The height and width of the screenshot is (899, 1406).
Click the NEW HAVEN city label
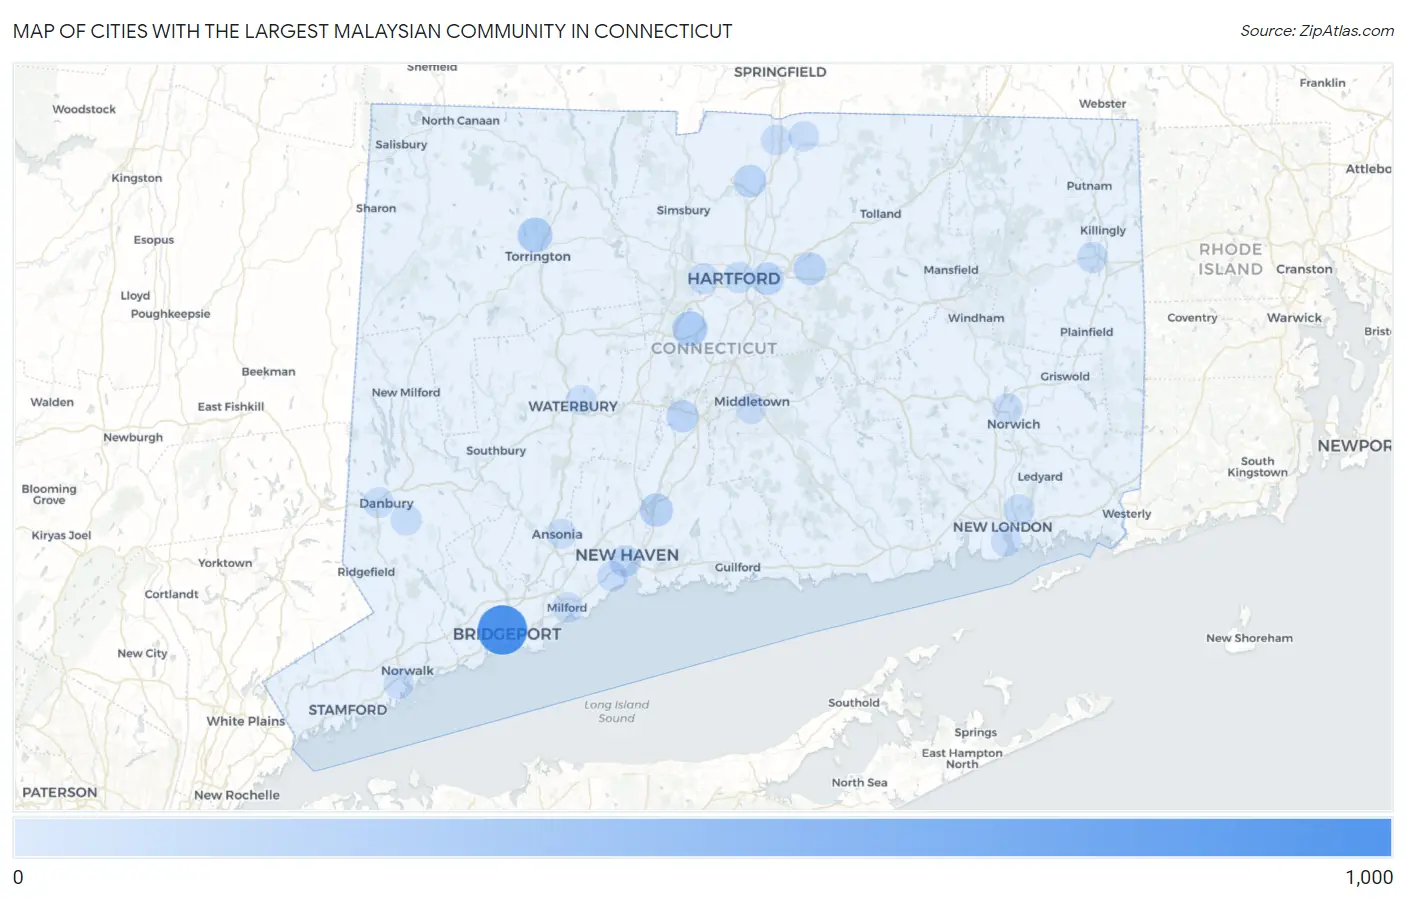(x=627, y=555)
